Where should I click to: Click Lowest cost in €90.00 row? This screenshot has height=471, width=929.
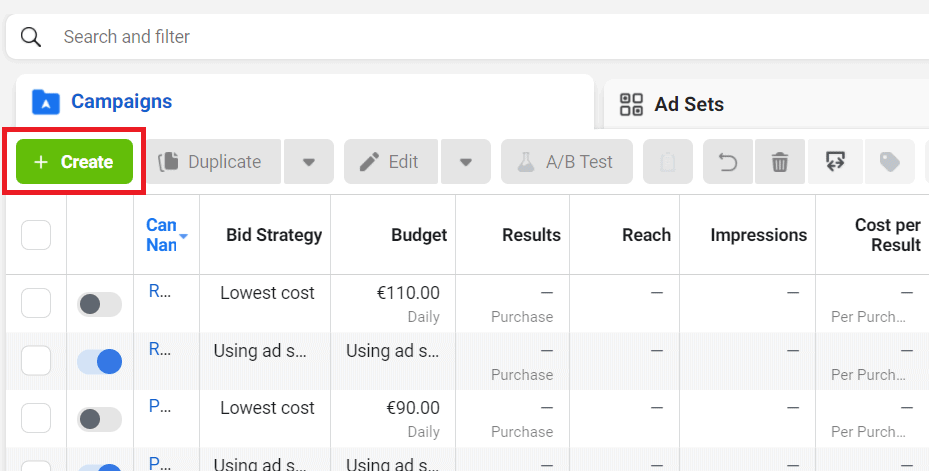pyautogui.click(x=267, y=408)
